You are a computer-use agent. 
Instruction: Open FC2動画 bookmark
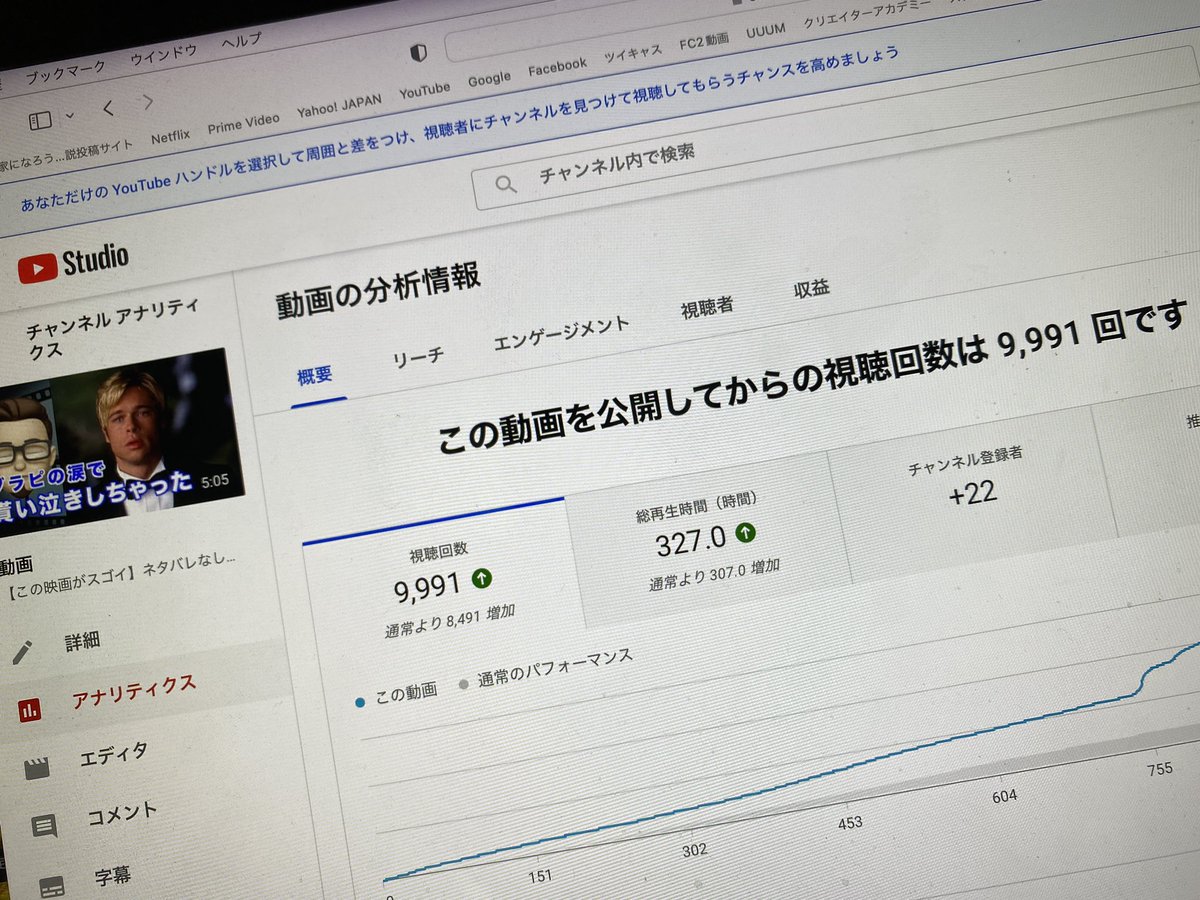click(704, 43)
